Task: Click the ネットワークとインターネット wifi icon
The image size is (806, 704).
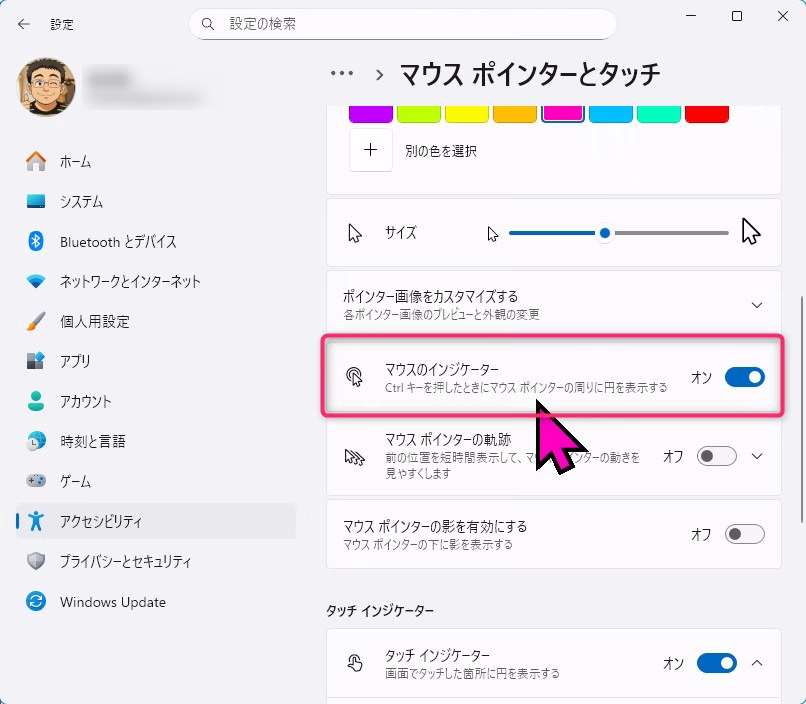Action: [36, 281]
